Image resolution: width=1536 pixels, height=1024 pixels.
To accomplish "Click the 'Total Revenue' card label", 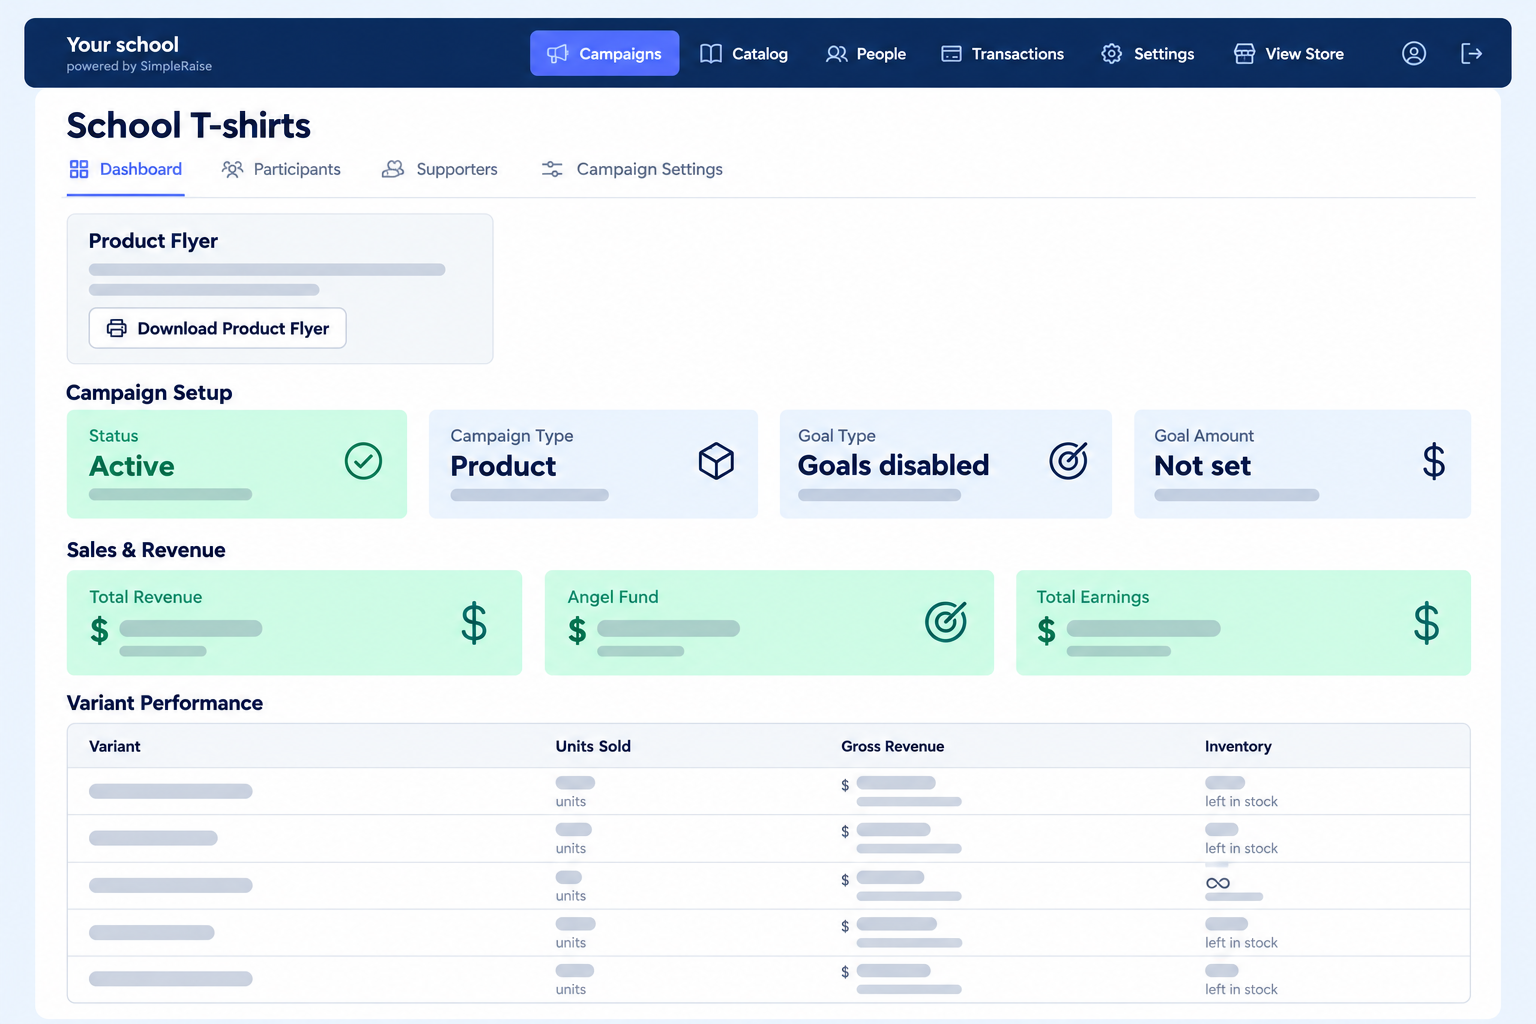I will [146, 597].
